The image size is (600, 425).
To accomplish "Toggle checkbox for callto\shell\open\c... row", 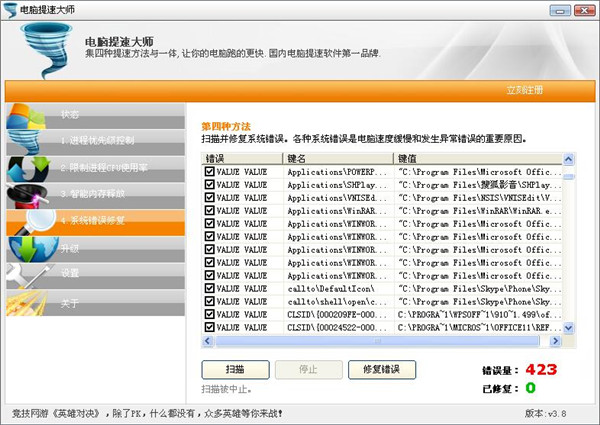I will (209, 301).
